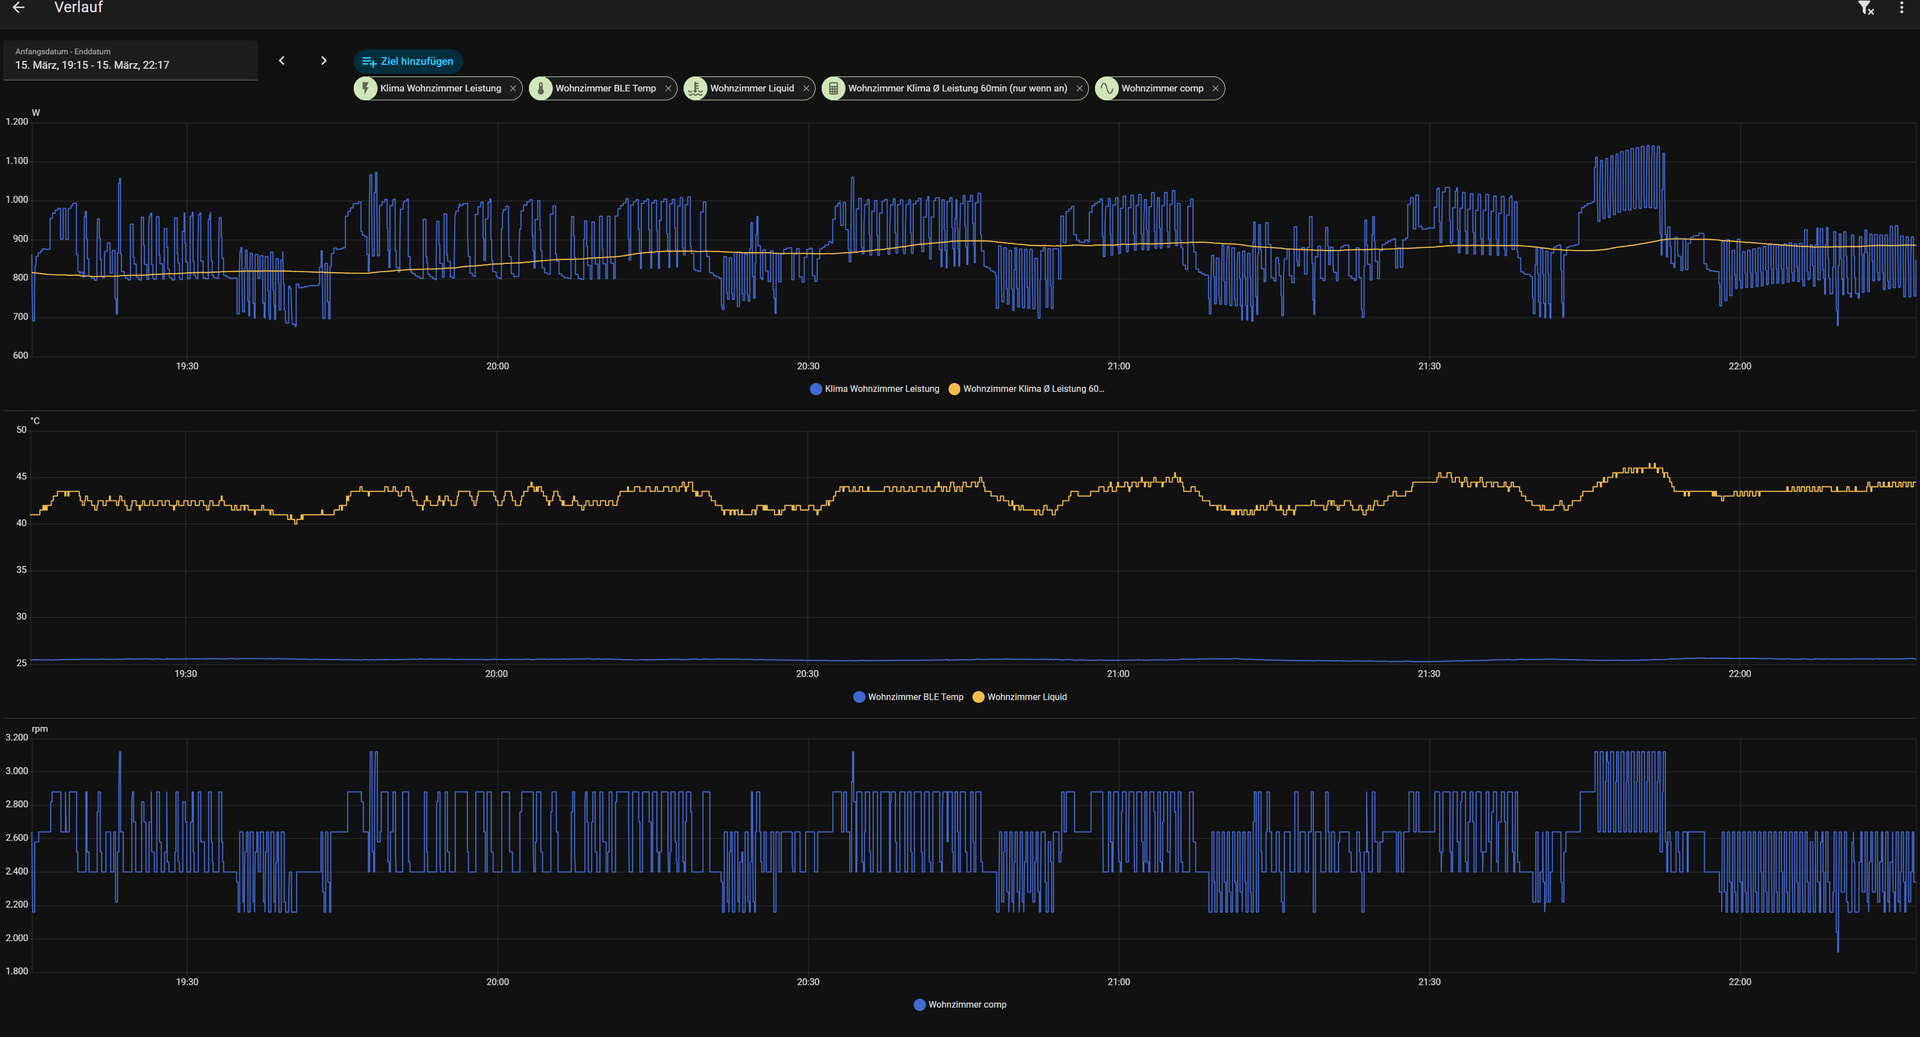Screen dimensions: 1920x1037
Task: Click the back arrow next to Verlauf
Action: [x=19, y=8]
